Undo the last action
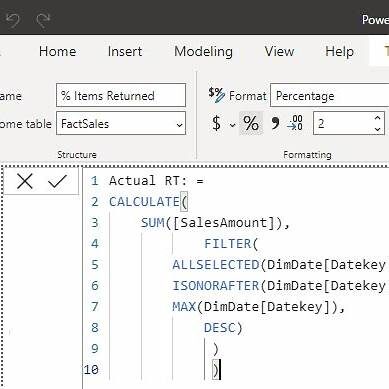Image resolution: width=389 pixels, height=389 pixels. pyautogui.click(x=13, y=20)
